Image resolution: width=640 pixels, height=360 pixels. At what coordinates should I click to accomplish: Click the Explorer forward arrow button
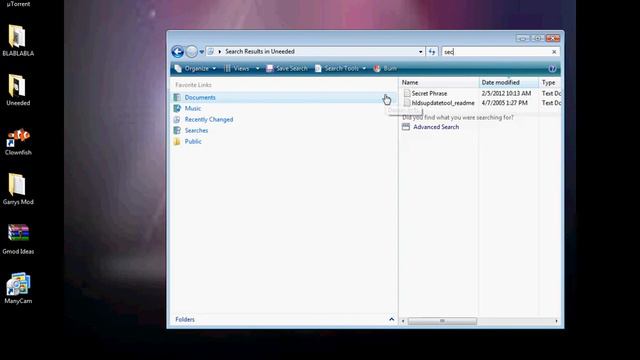(191, 52)
